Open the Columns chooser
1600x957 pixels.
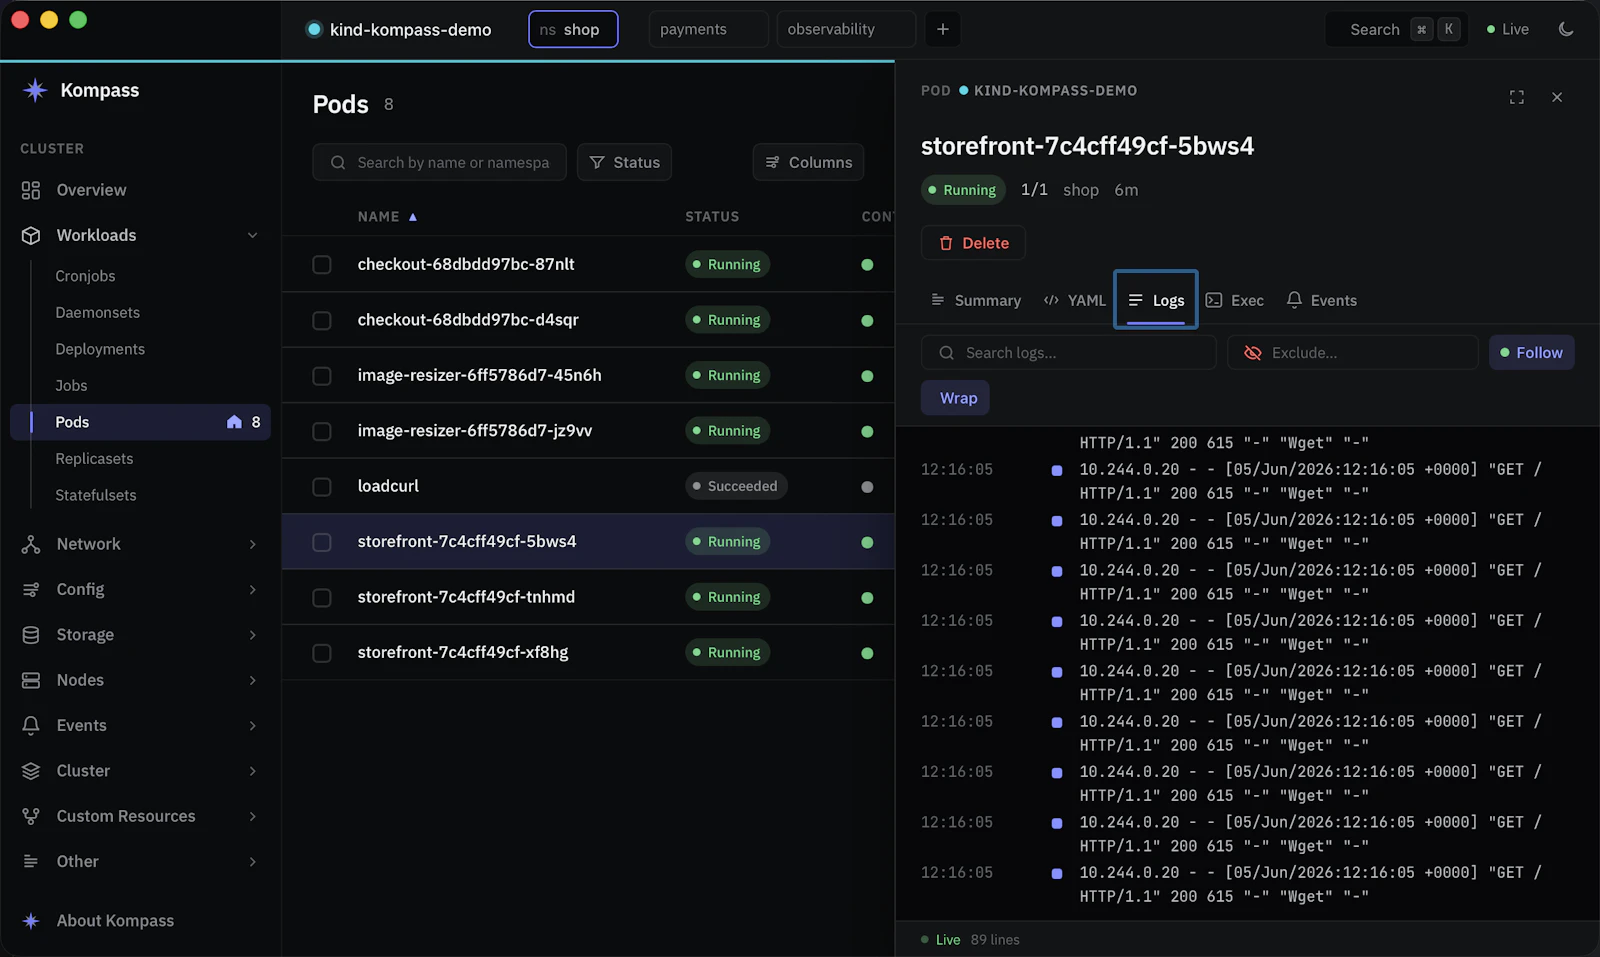pyautogui.click(x=808, y=162)
